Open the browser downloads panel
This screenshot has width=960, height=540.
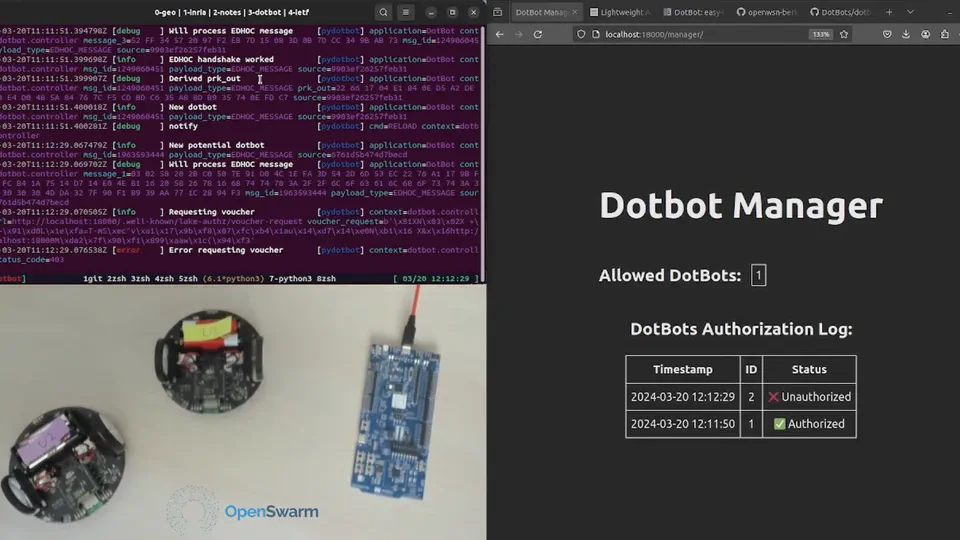(906, 34)
